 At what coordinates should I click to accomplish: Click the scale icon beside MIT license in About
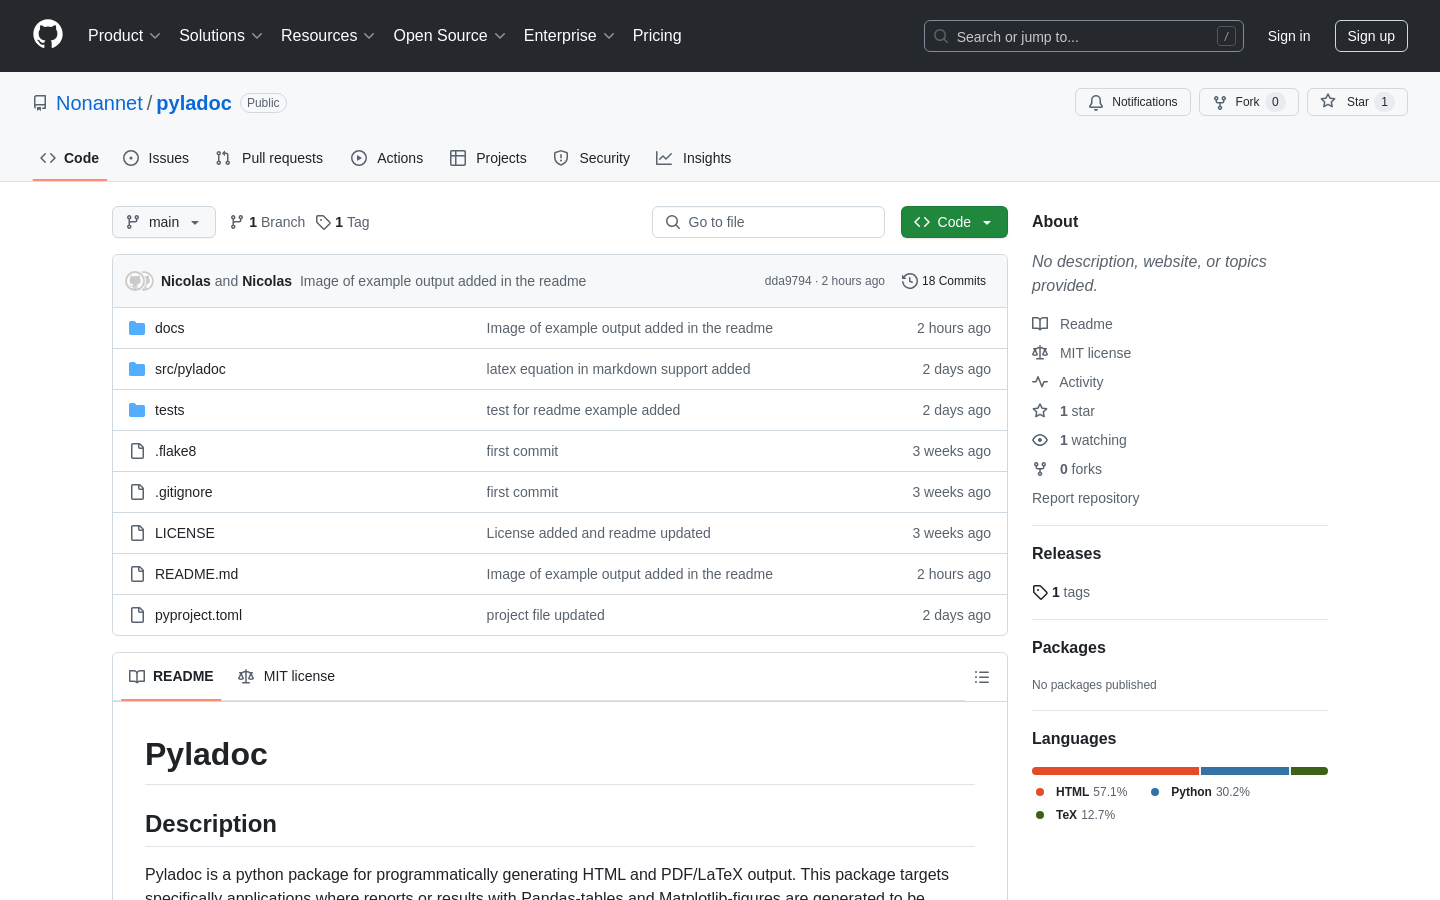1040,353
